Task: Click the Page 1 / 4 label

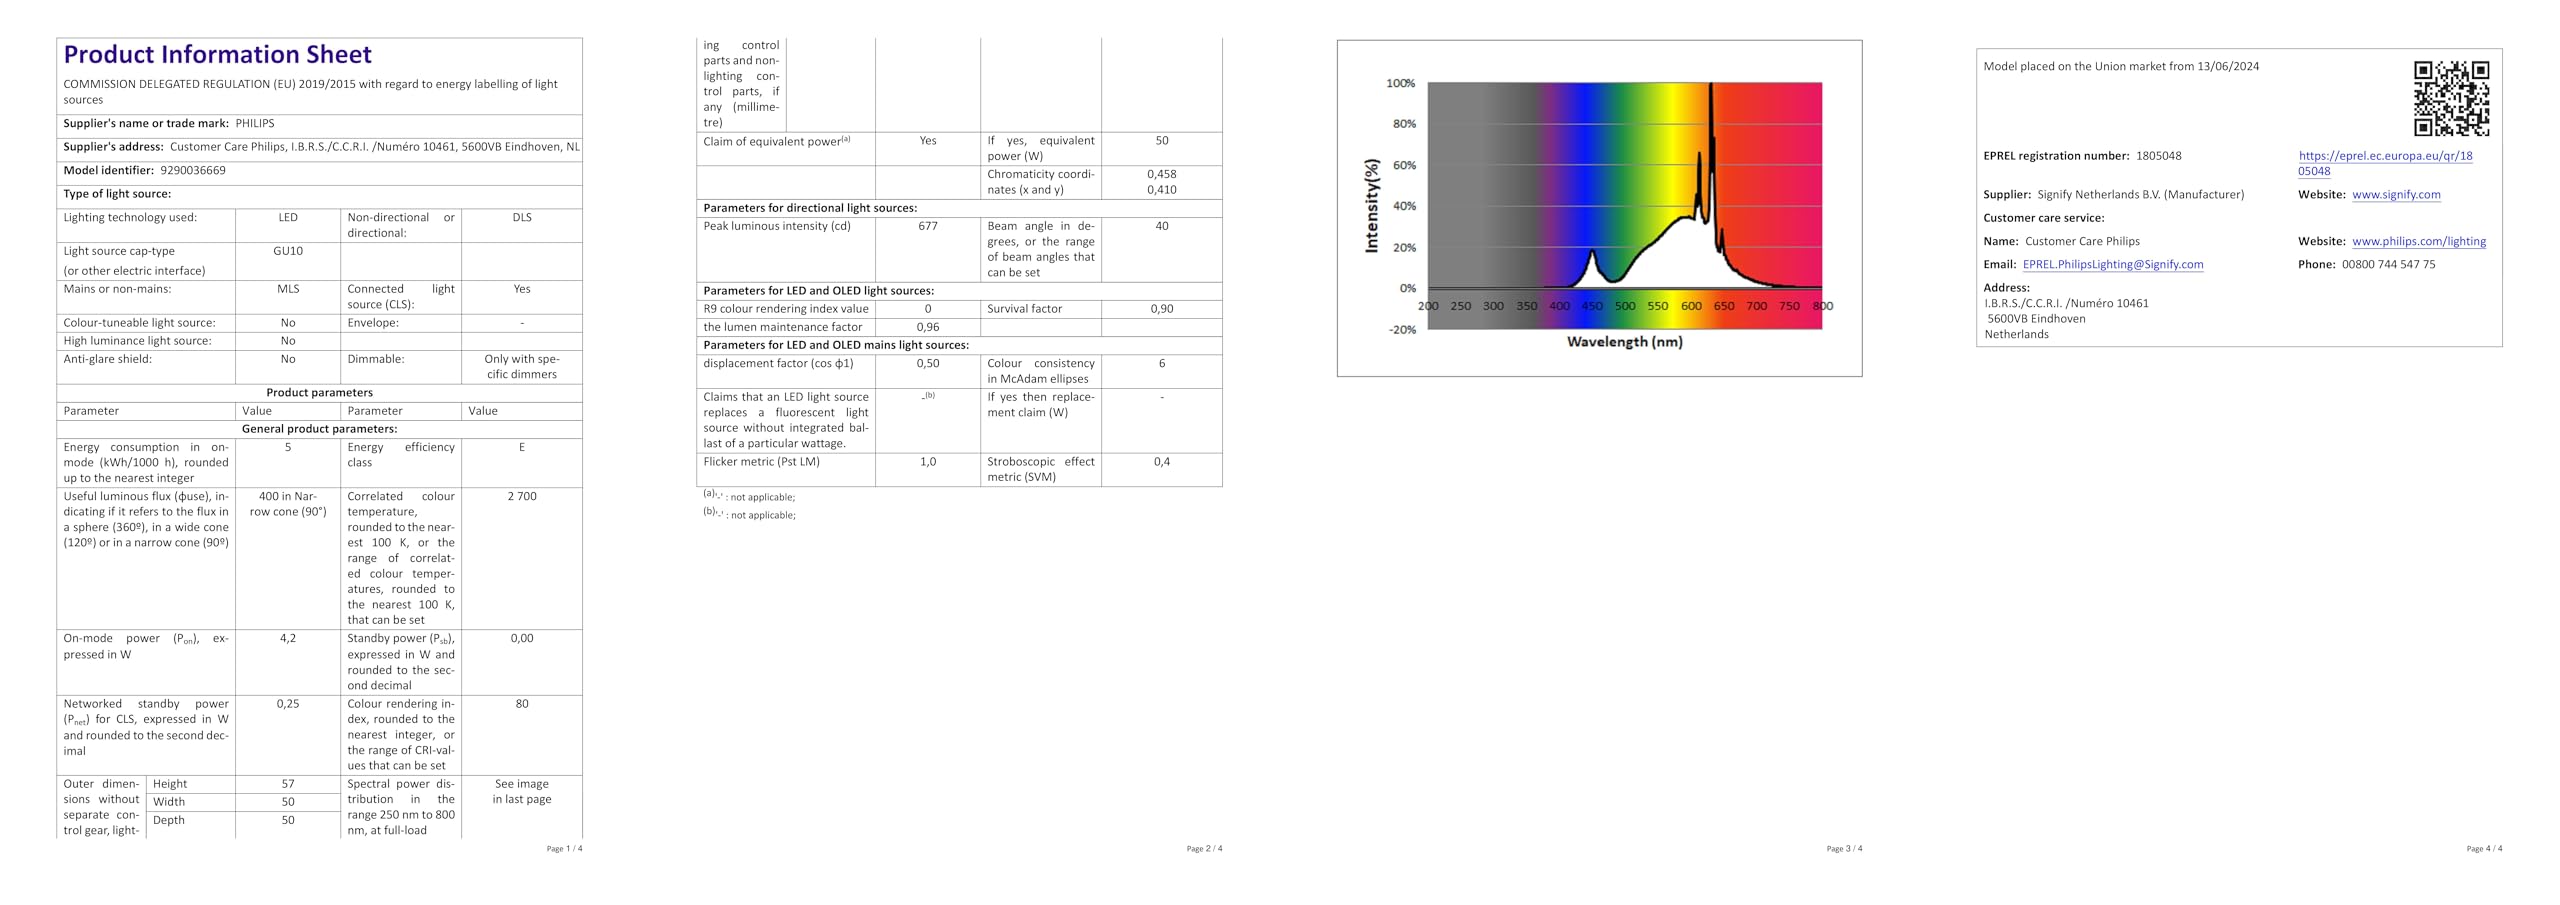Action: pos(563,848)
